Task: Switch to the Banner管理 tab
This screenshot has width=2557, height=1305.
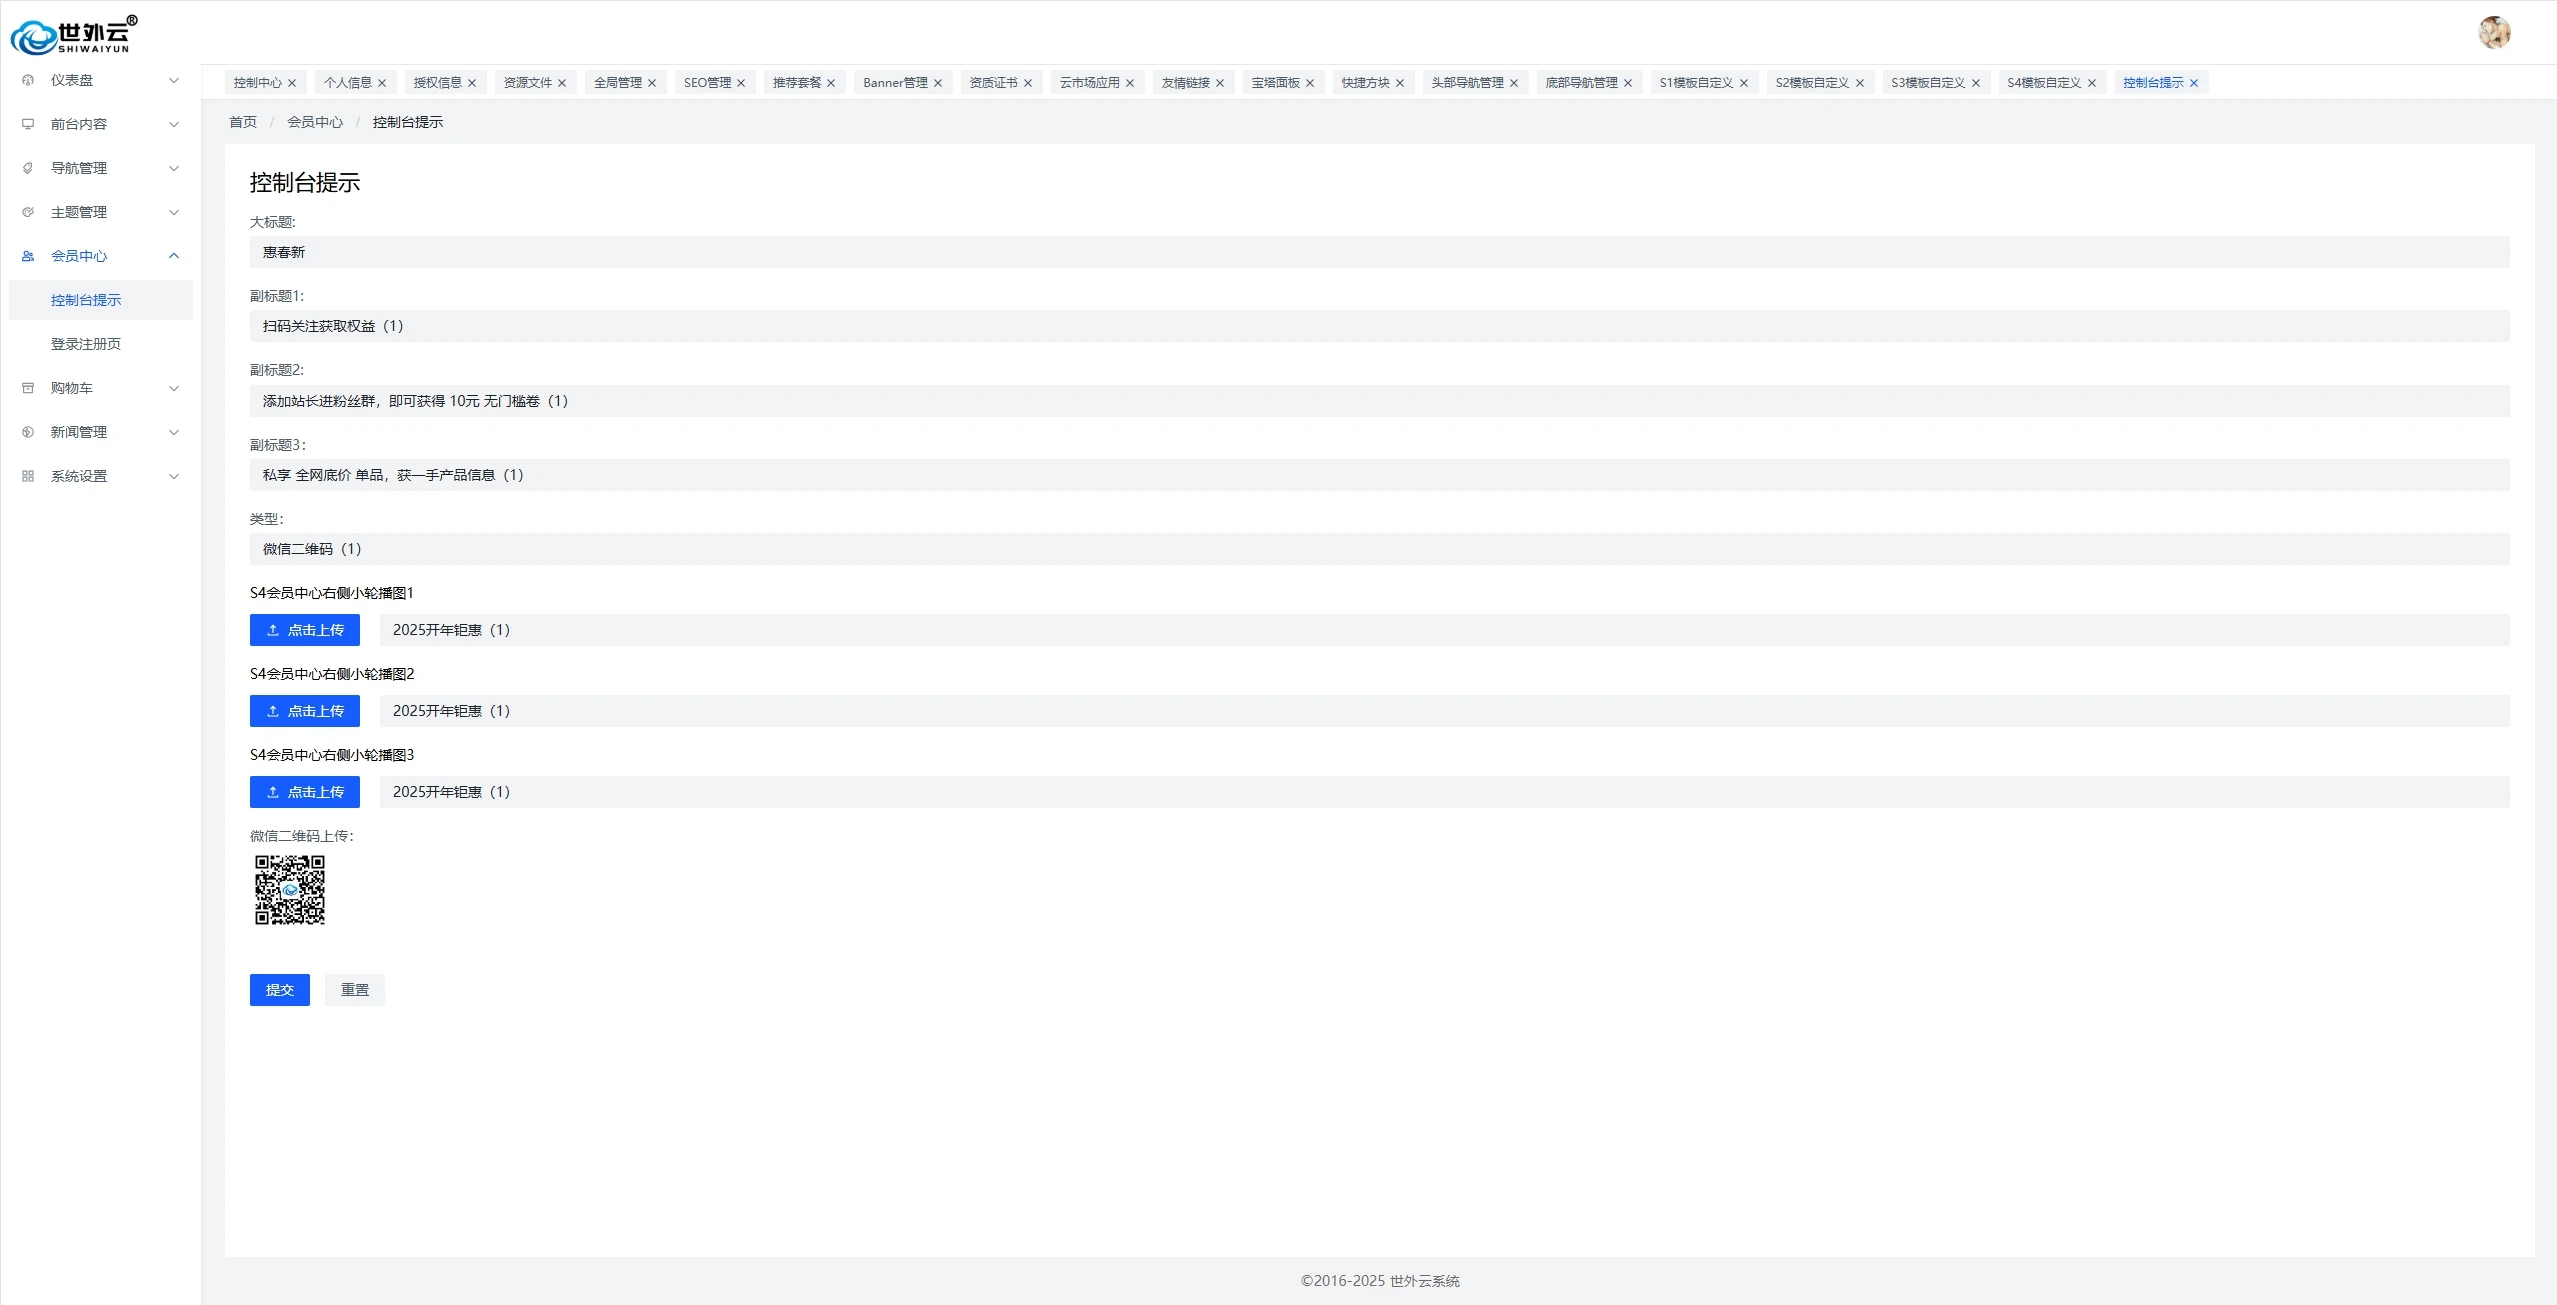Action: tap(895, 83)
